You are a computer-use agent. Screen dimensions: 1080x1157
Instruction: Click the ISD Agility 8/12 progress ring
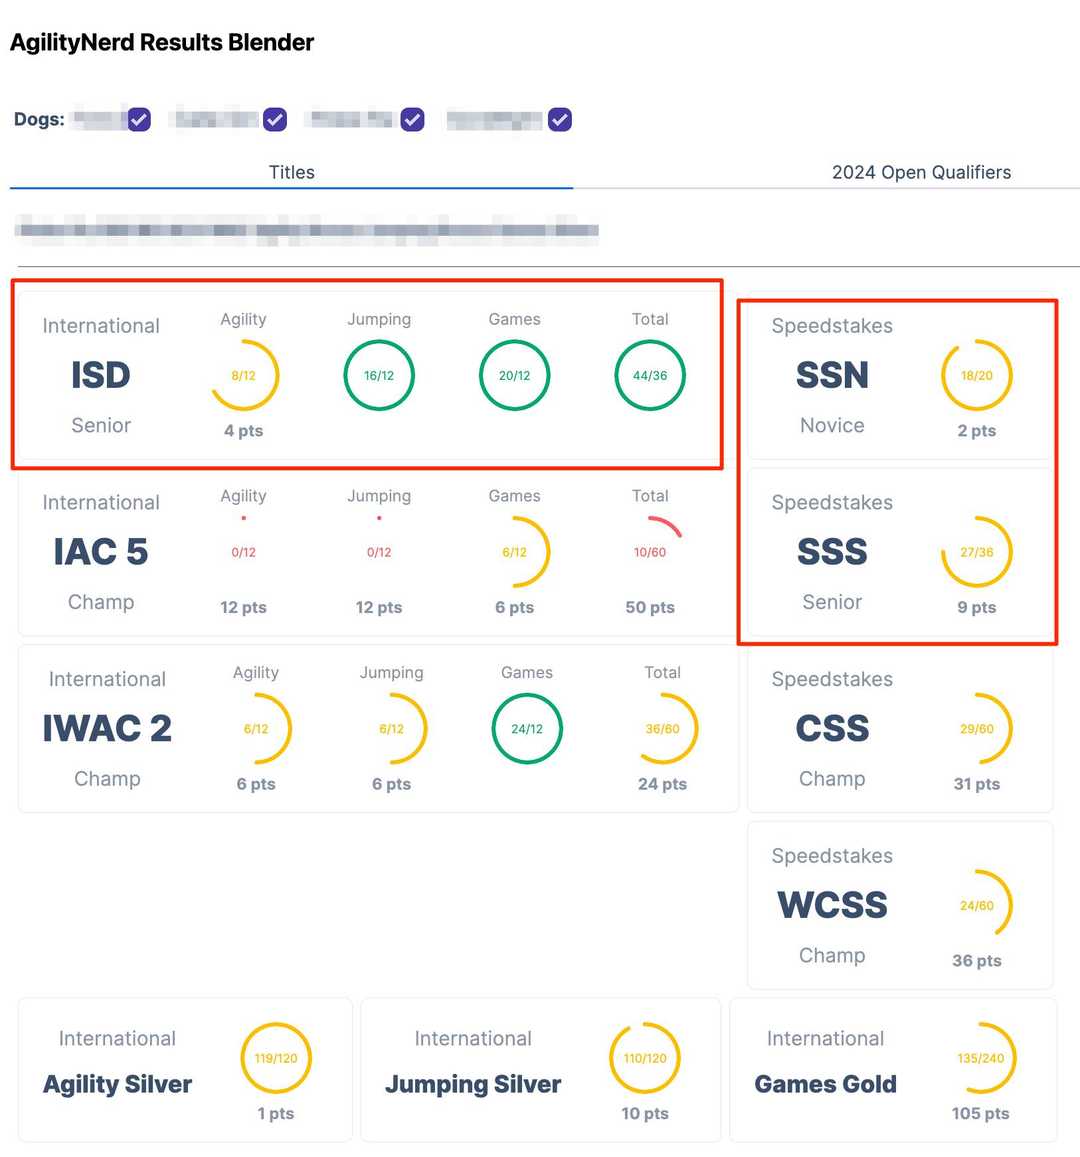click(x=244, y=376)
